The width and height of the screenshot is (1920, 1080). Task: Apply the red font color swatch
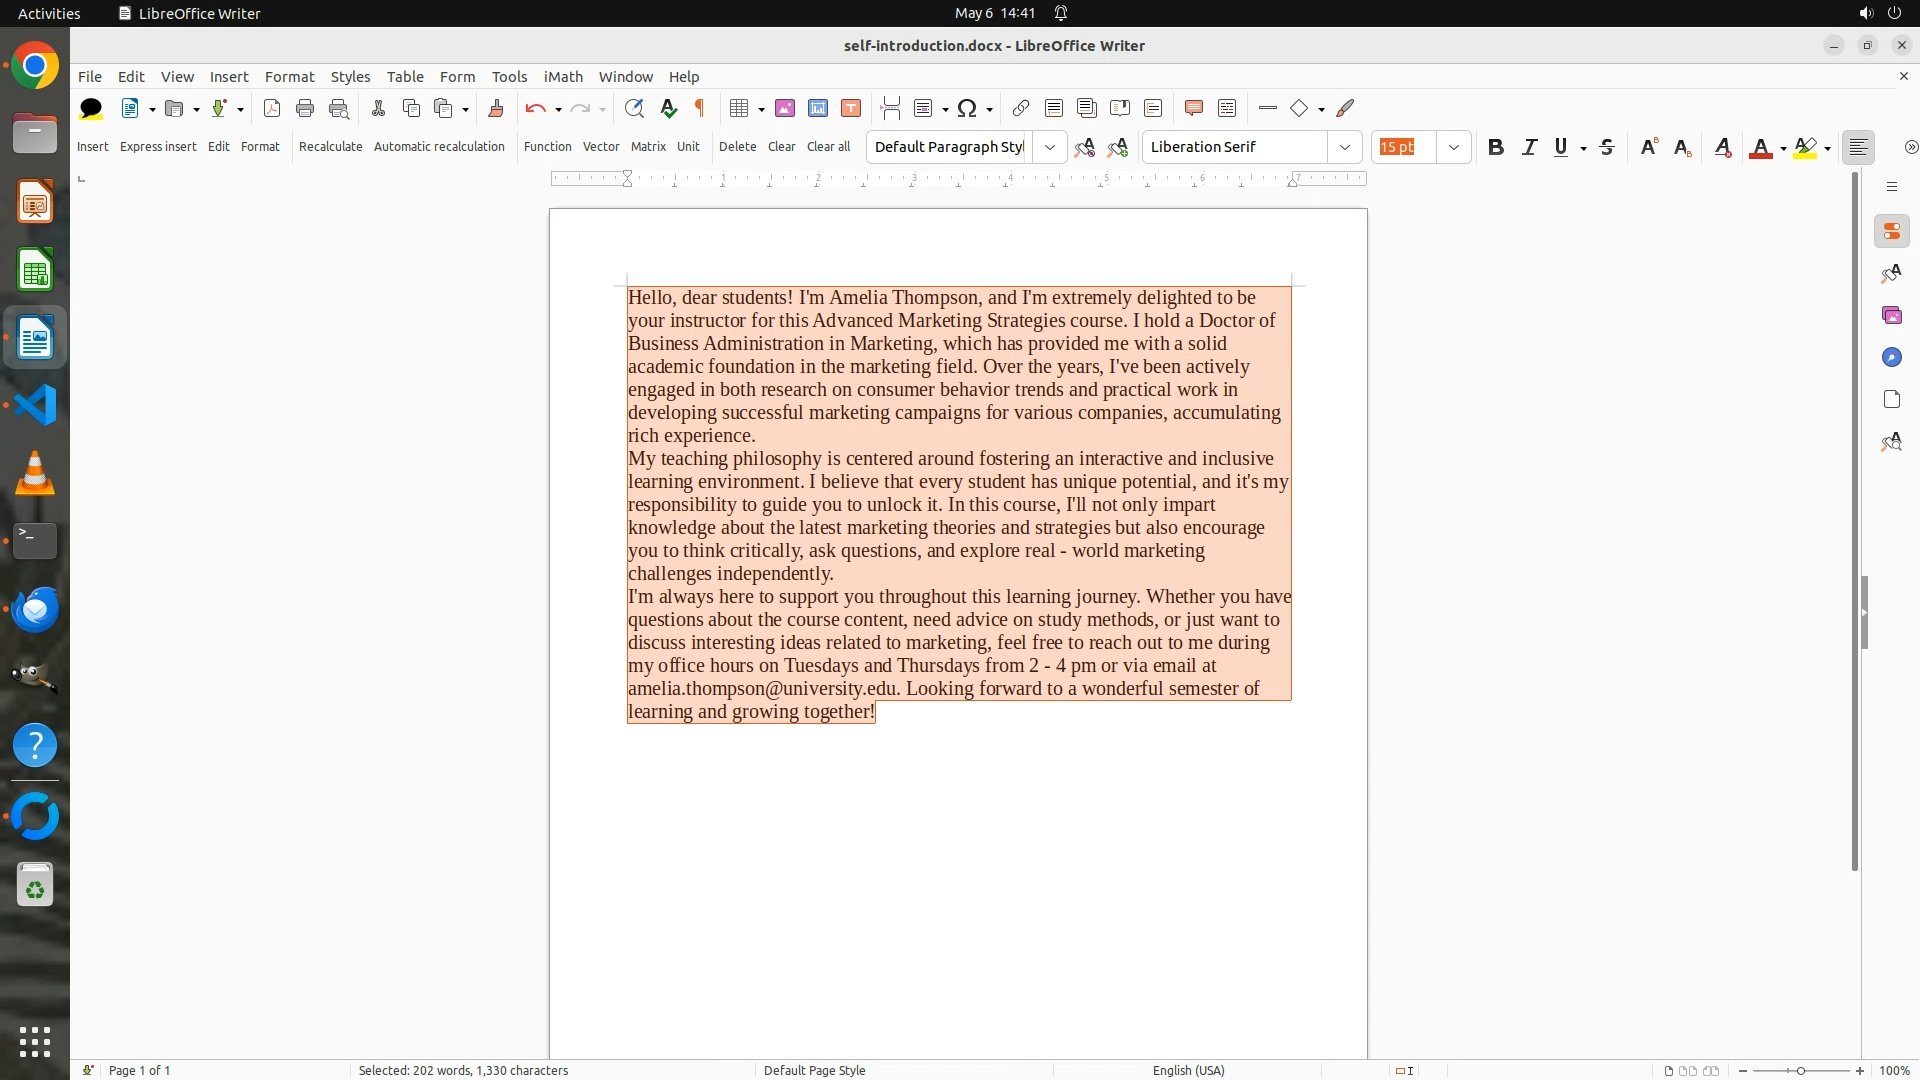(1760, 147)
